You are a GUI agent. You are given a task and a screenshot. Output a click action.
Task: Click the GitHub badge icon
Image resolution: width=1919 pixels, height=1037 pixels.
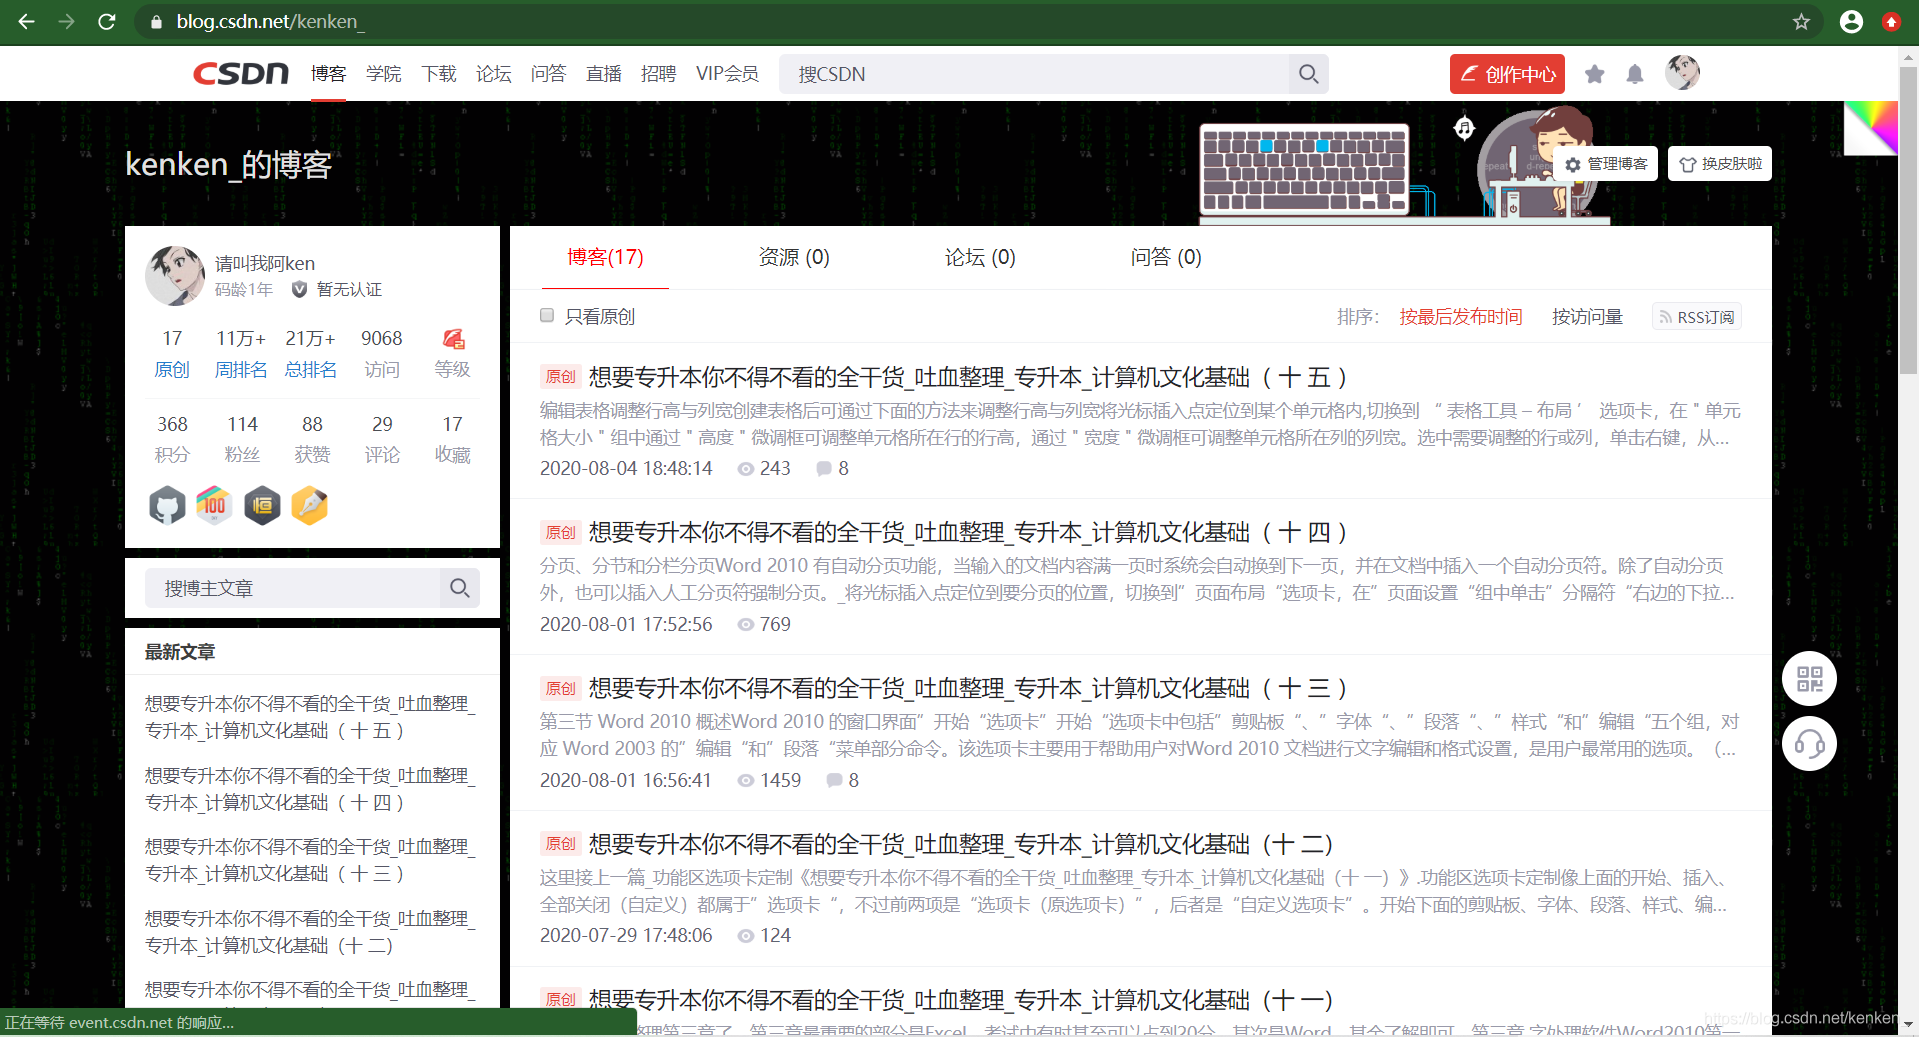click(x=167, y=506)
